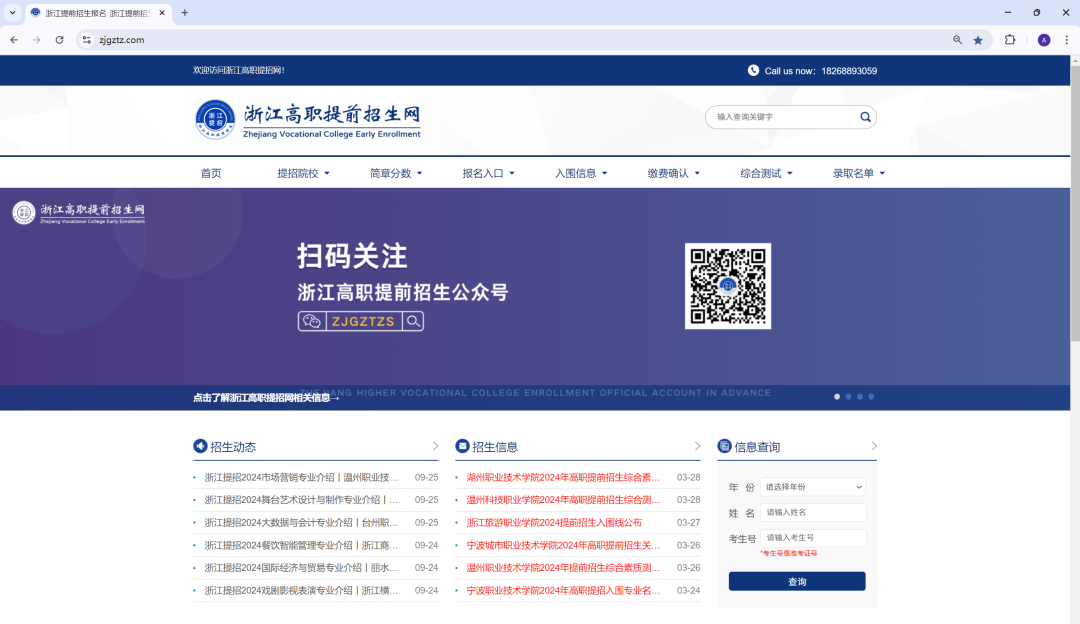This screenshot has height=624, width=1080.
Task: Select the fourth banner carousel dot
Action: [x=871, y=397]
